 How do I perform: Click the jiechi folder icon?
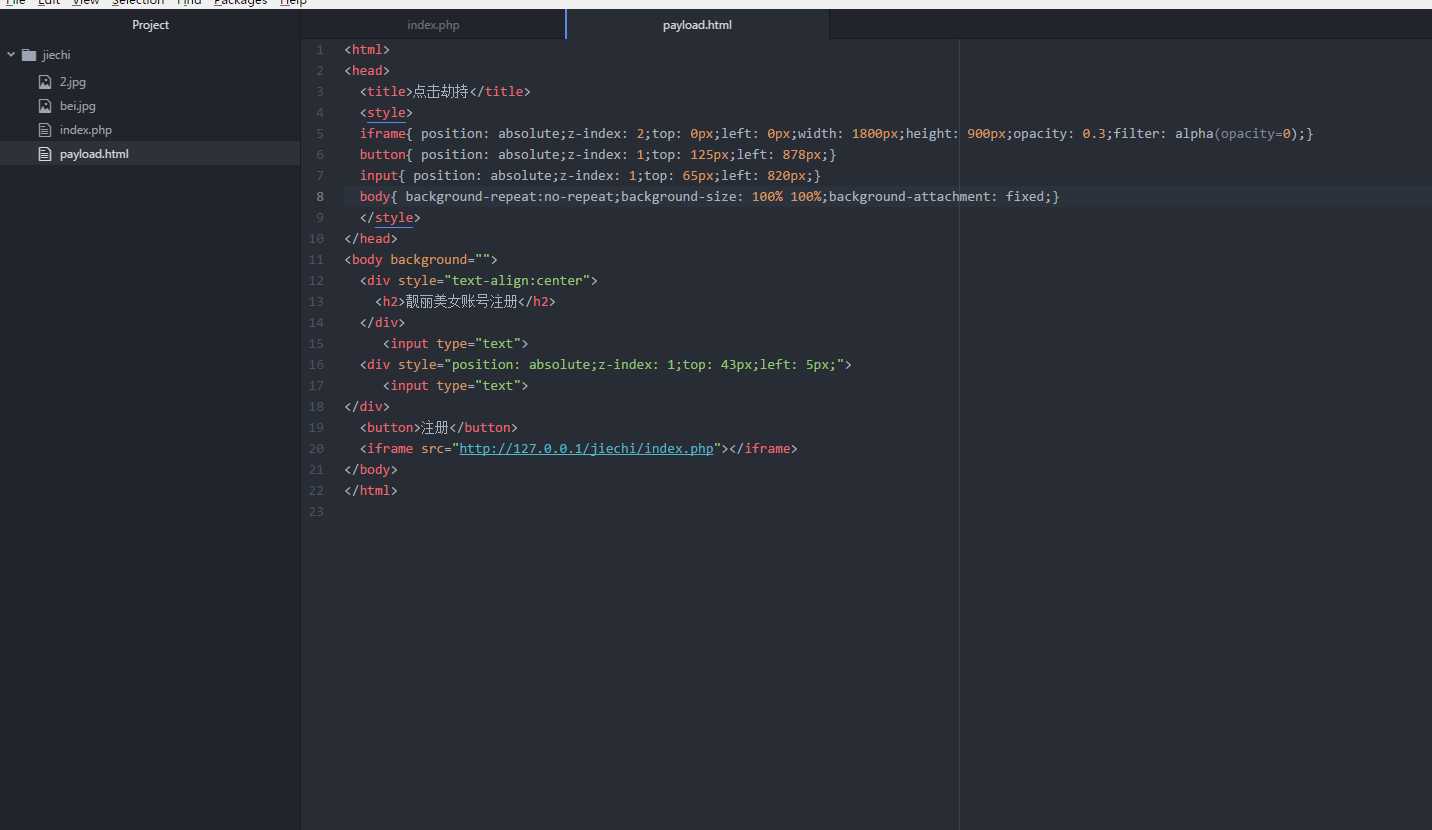point(28,55)
